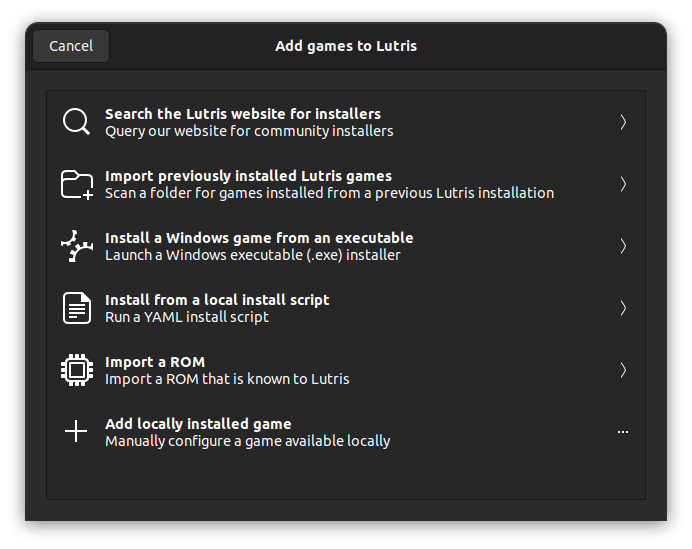
Task: Click the magnifying glass search icon
Action: pyautogui.click(x=76, y=122)
